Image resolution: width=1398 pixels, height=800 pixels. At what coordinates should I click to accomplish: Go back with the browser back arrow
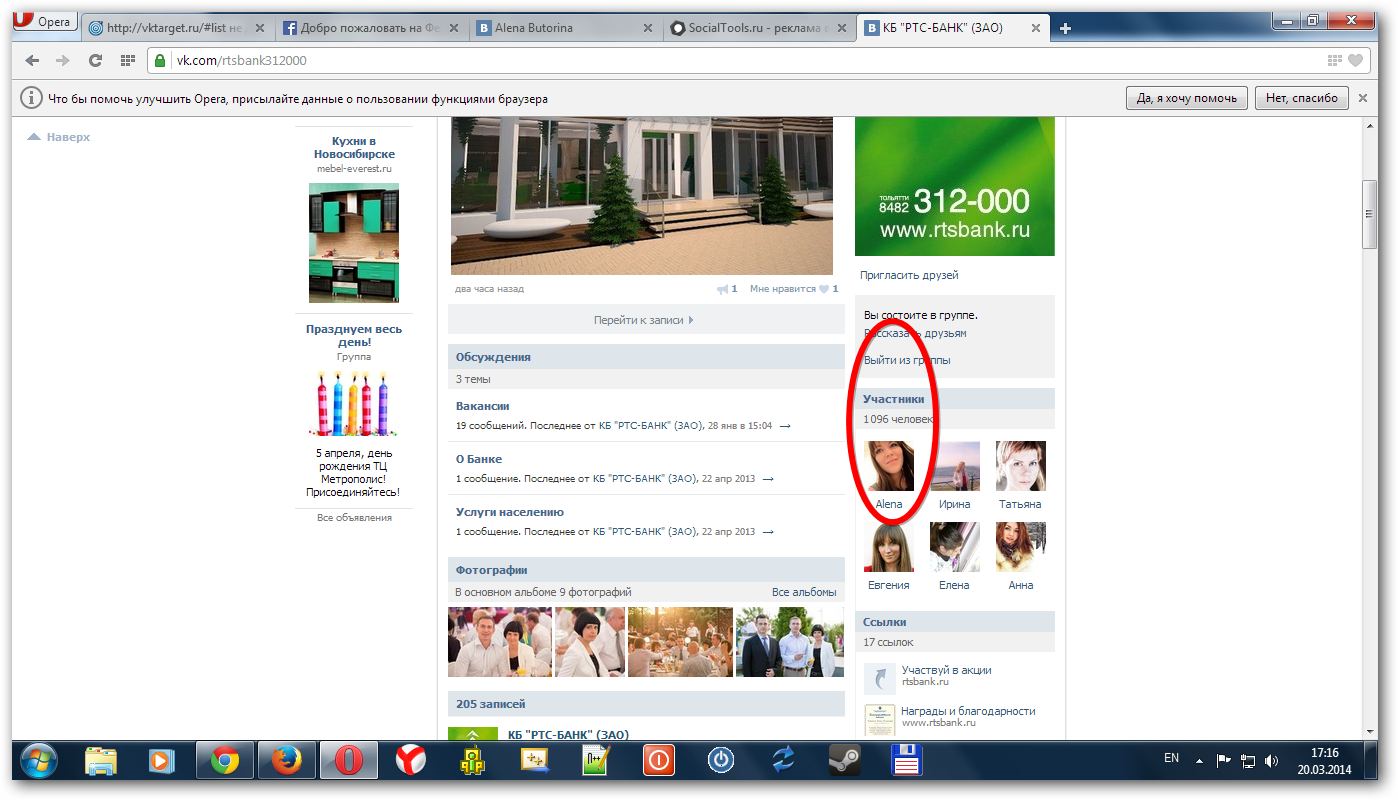click(x=33, y=60)
